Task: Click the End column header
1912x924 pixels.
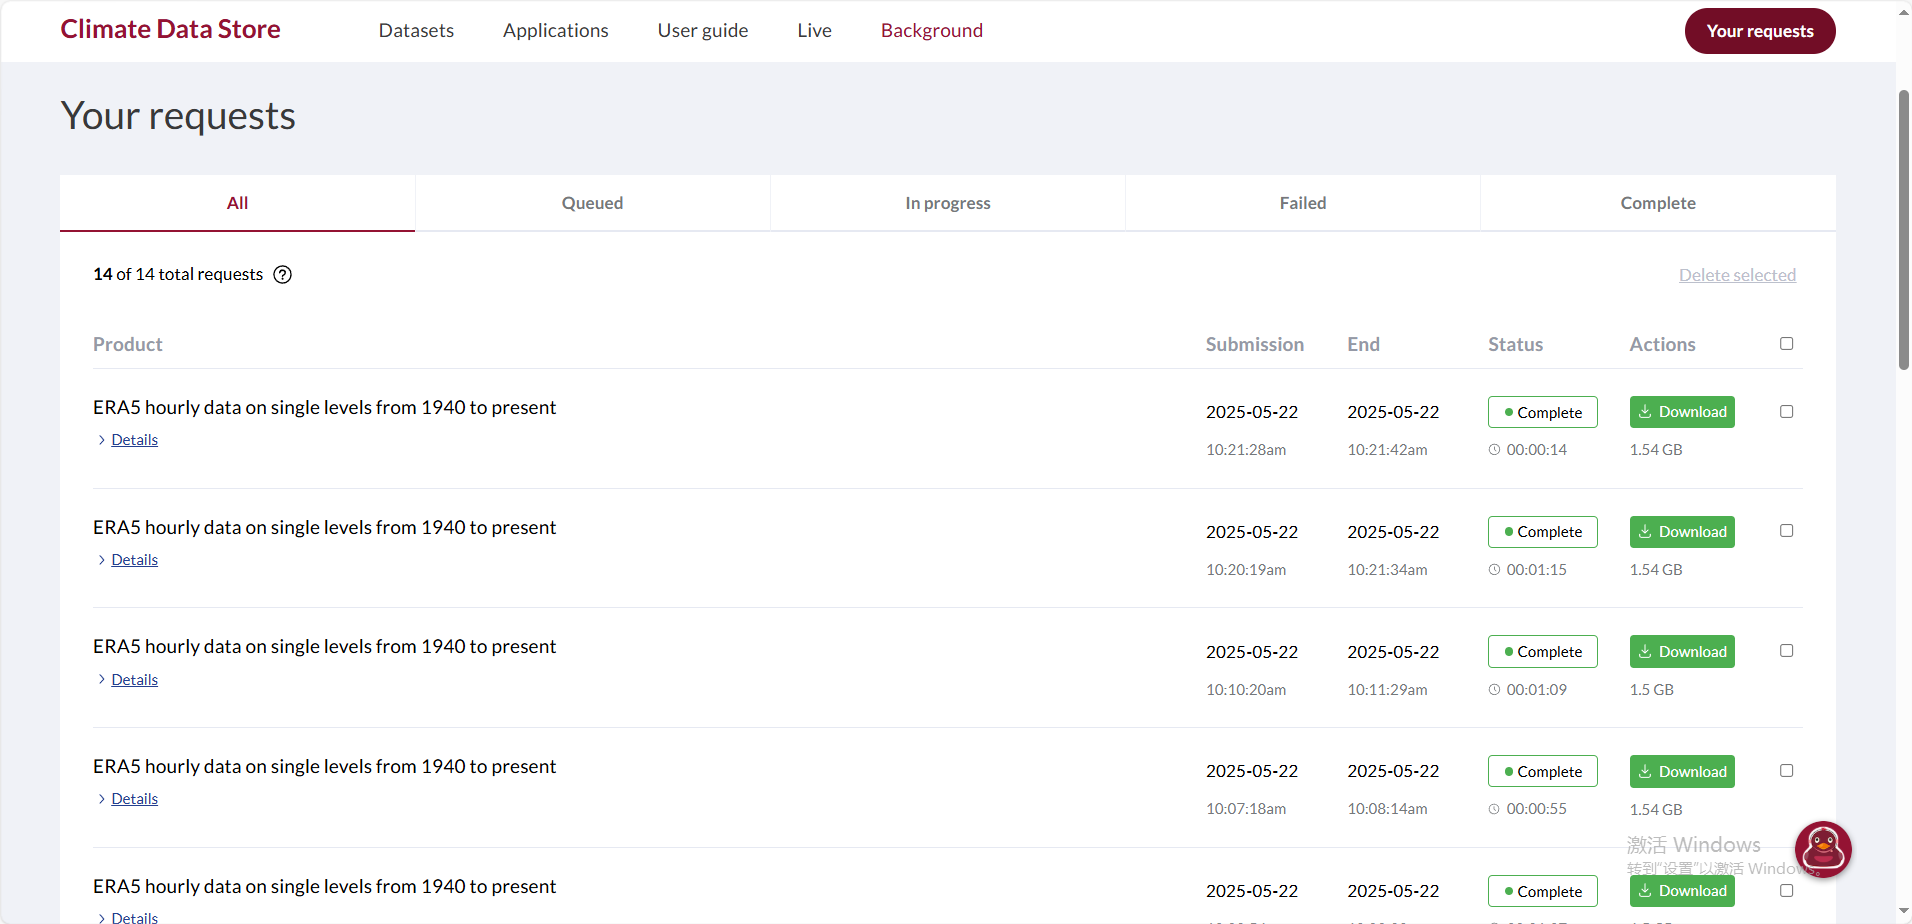Action: tap(1363, 344)
